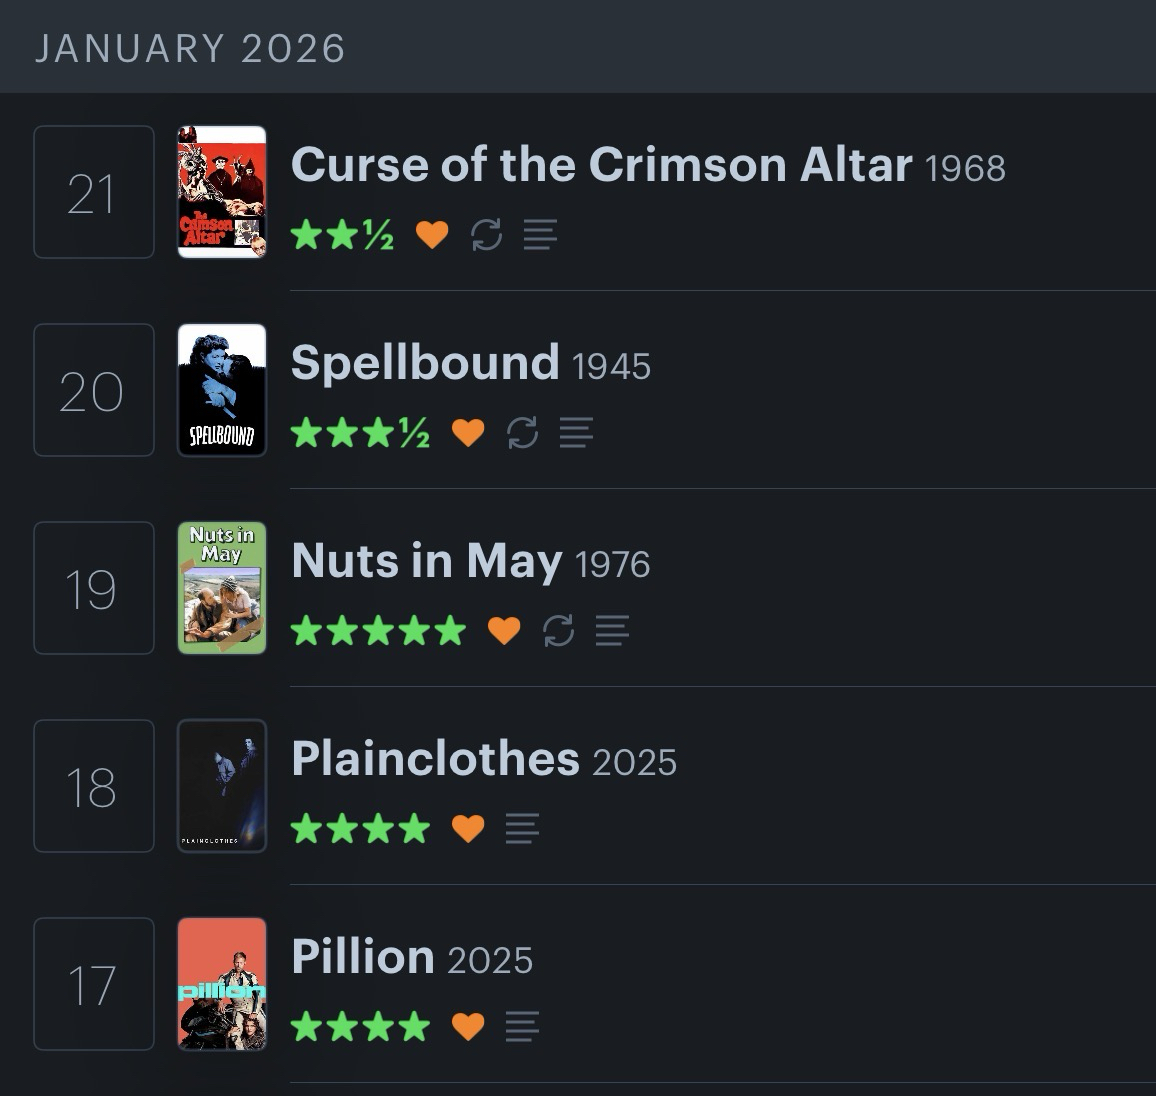Select the day 21 diary entry box
The height and width of the screenshot is (1096, 1156).
coord(94,192)
